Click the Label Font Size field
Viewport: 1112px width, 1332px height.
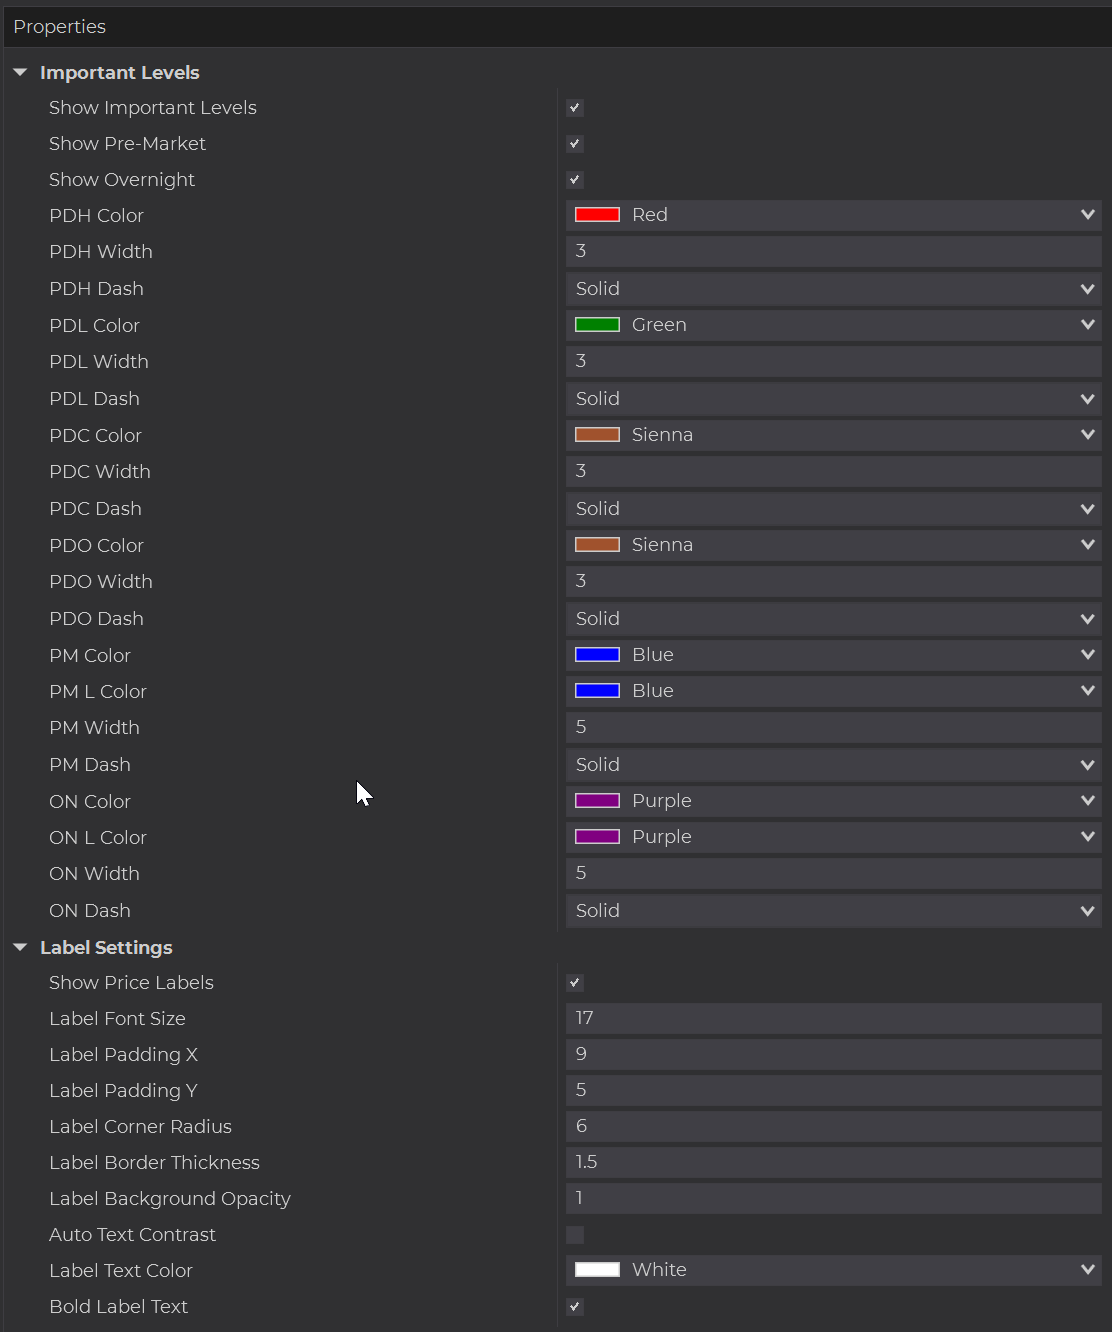[832, 1018]
